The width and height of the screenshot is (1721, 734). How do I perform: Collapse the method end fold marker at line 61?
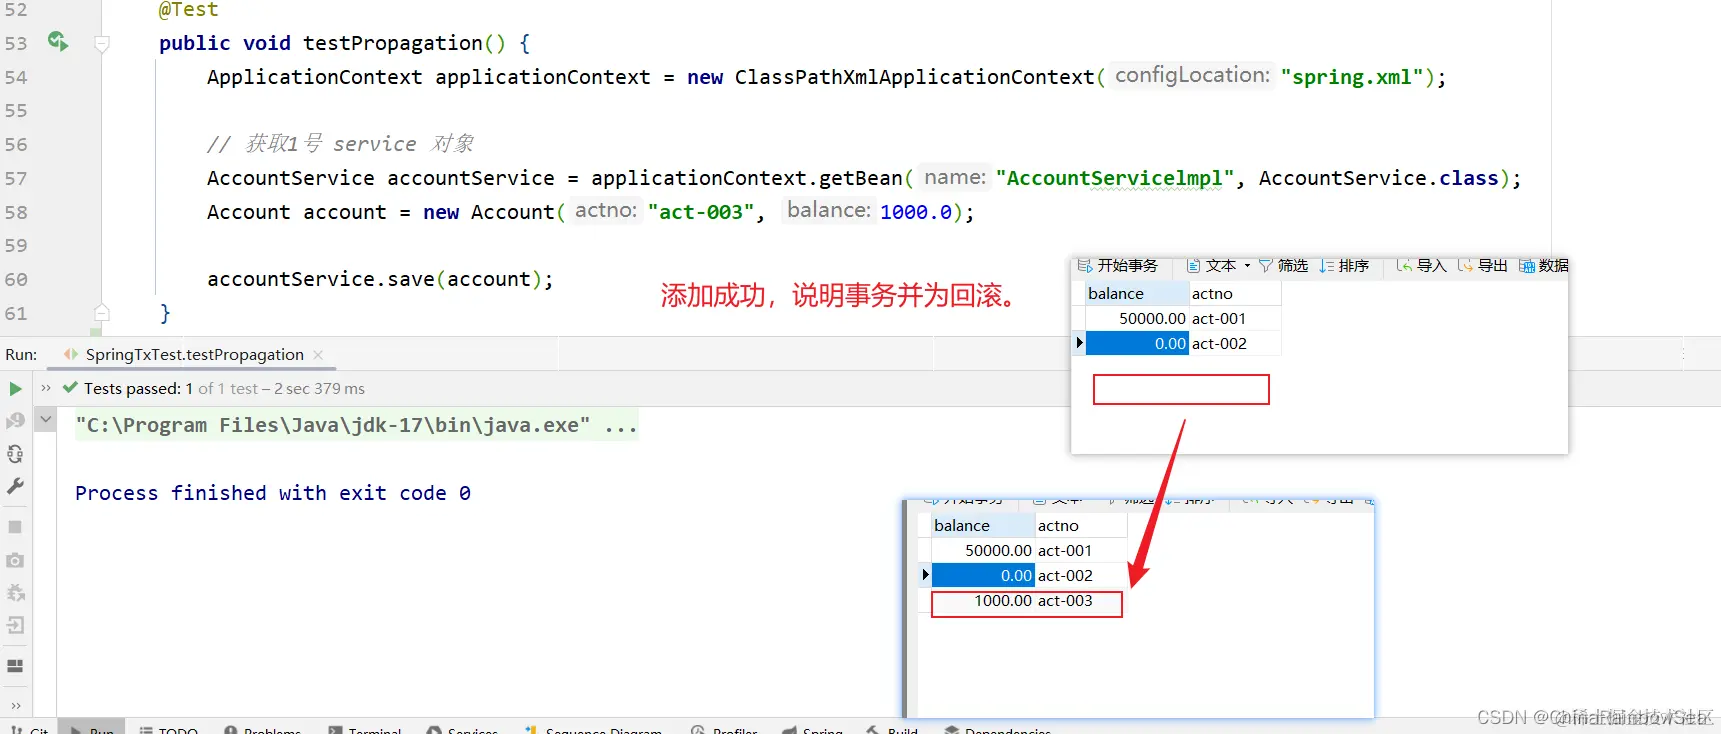pyautogui.click(x=101, y=312)
